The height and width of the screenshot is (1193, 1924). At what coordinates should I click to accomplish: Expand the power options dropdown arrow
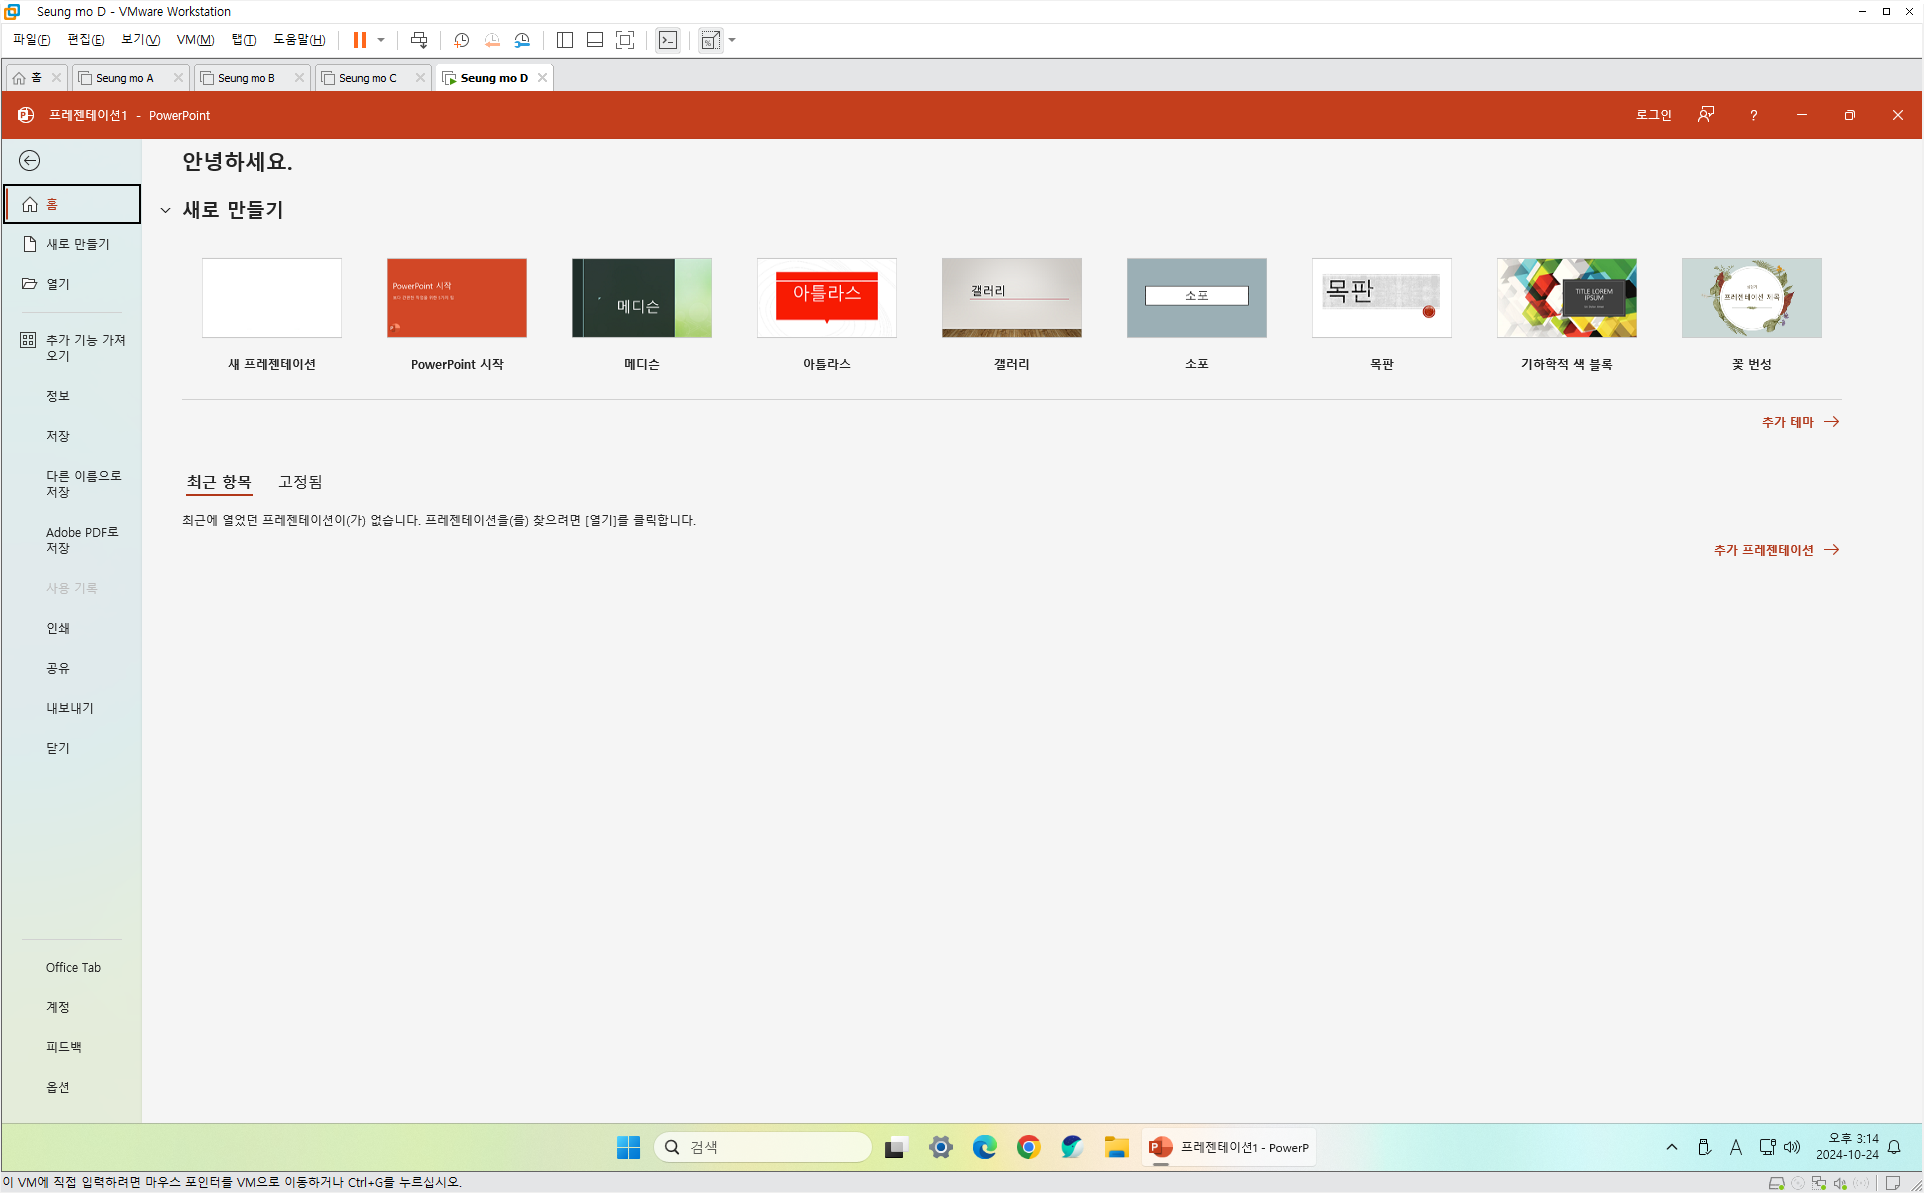381,40
